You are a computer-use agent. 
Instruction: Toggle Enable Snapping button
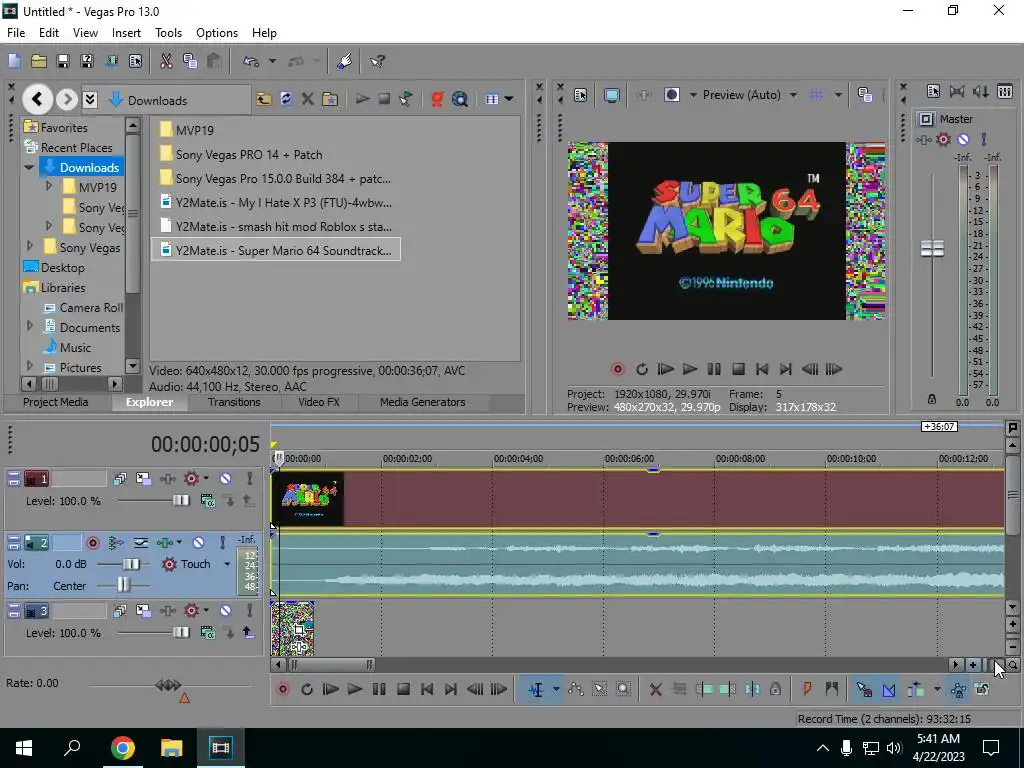[x=864, y=690]
